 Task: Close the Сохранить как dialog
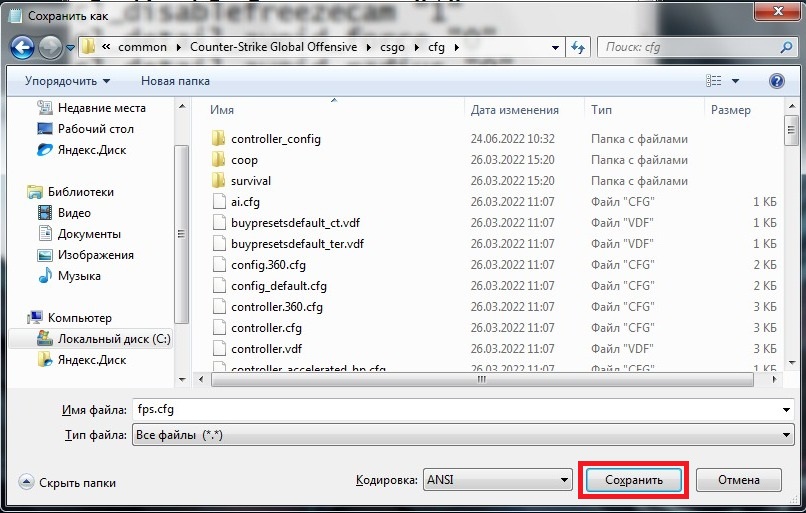click(778, 10)
